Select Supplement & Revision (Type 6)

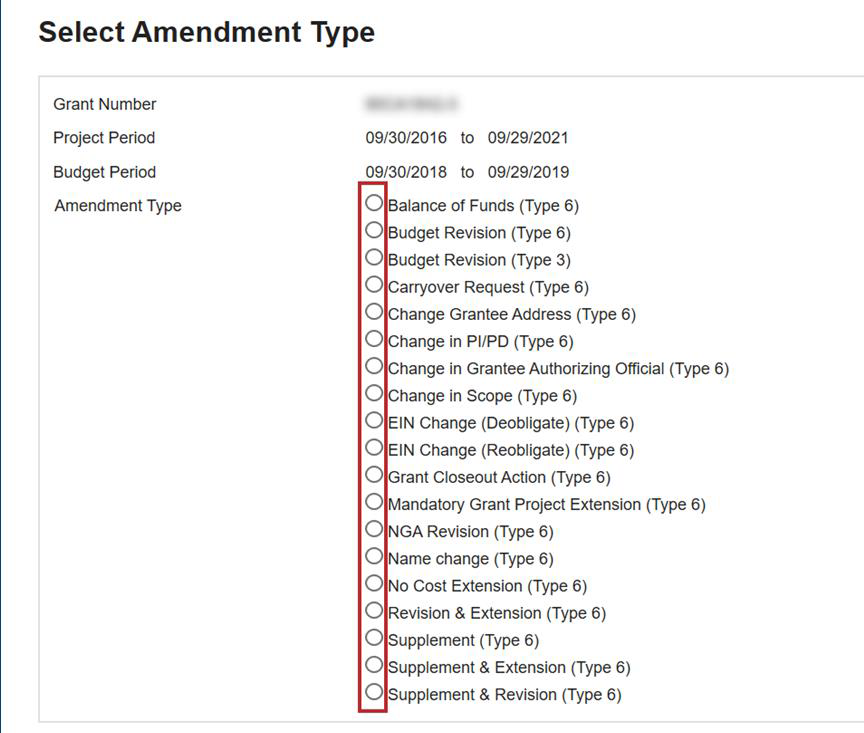point(374,691)
